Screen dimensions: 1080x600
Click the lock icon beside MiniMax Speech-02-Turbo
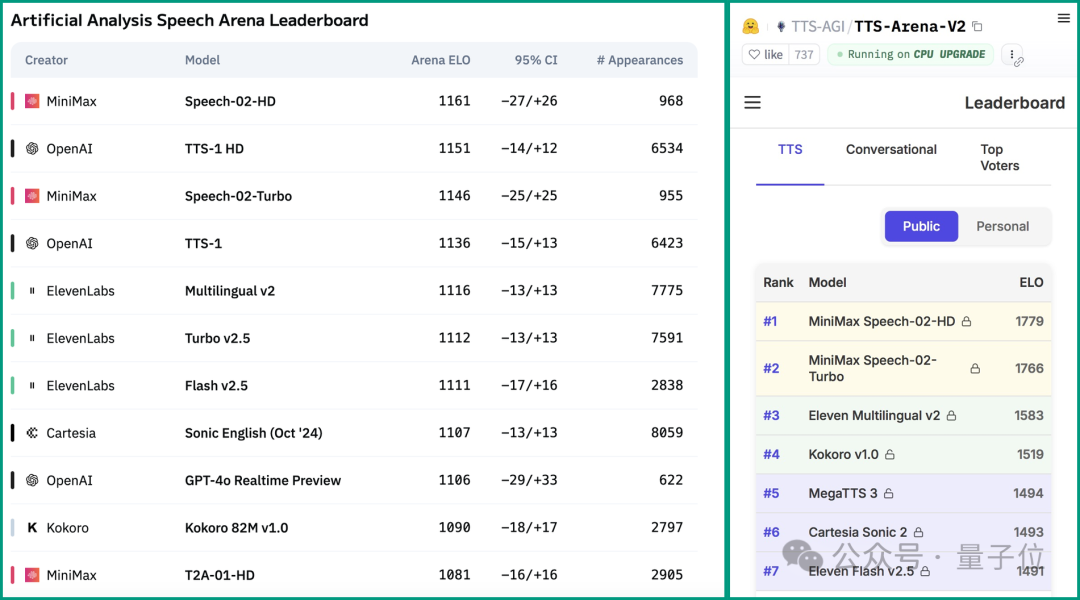975,369
